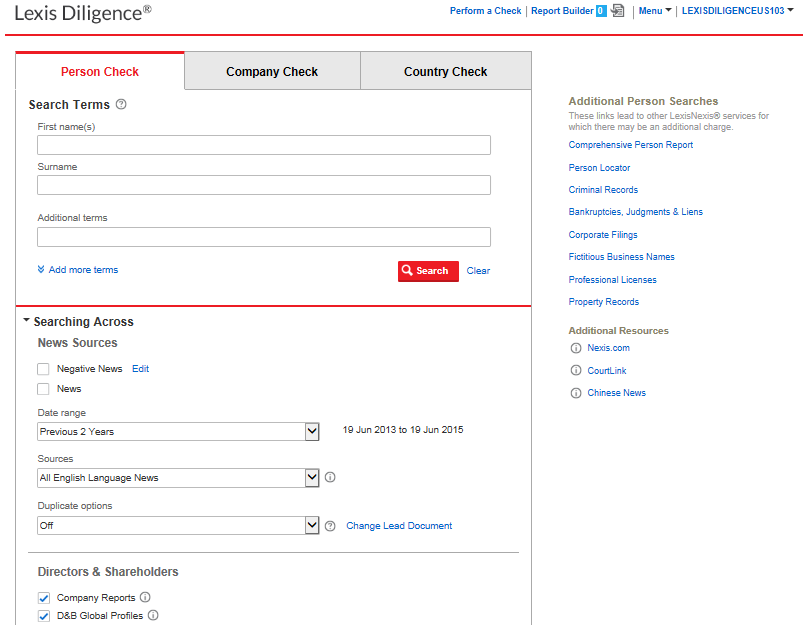Image resolution: width=808 pixels, height=625 pixels.
Task: Open the Duplicate options dropdown
Action: tap(178, 526)
